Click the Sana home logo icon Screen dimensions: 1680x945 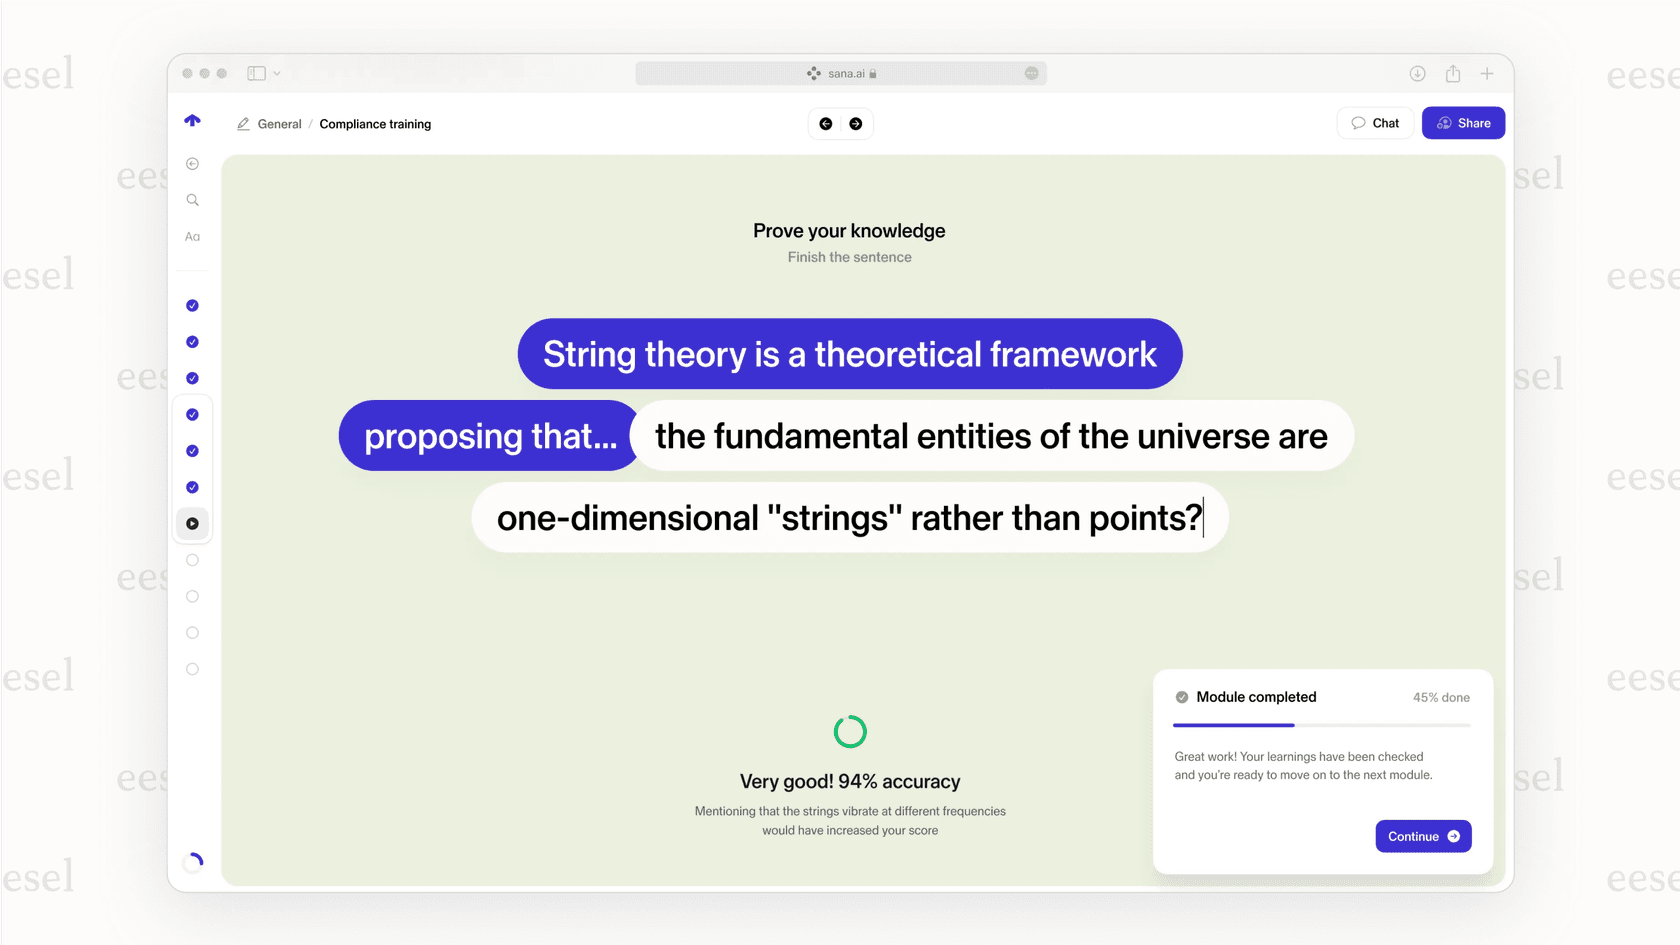[192, 121]
